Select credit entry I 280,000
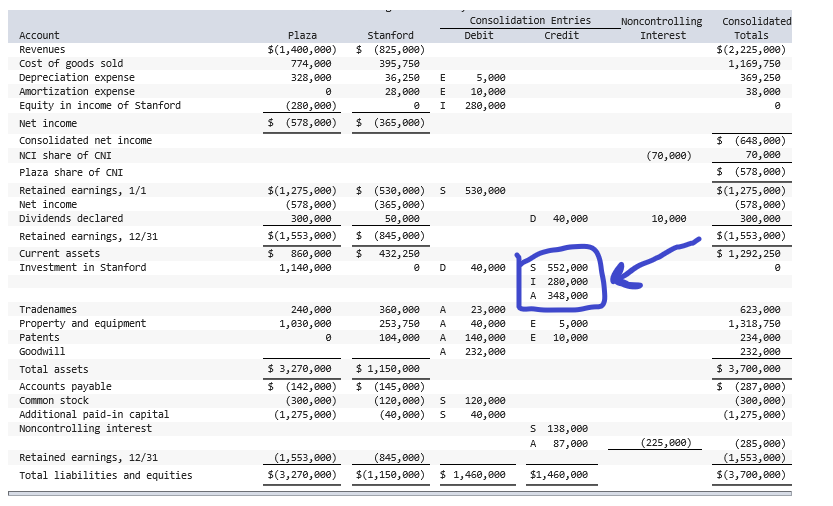833x506 pixels. tap(559, 282)
